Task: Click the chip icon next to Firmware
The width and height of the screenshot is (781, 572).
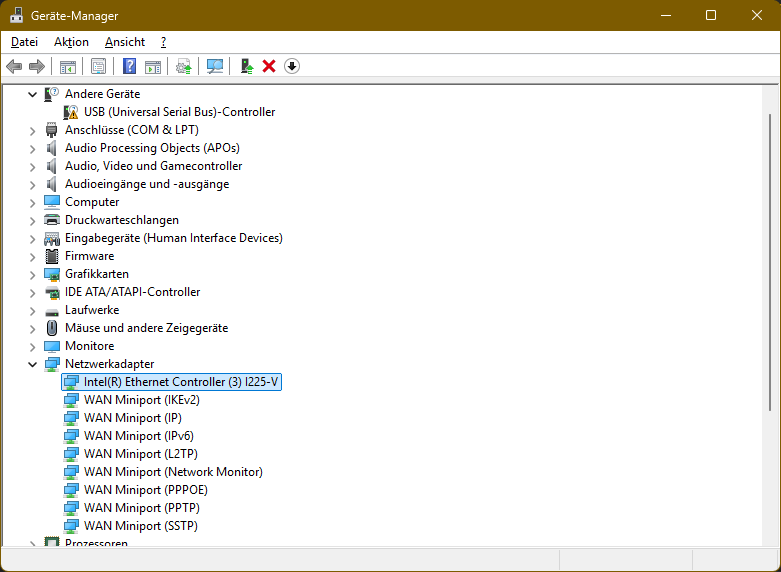Action: coord(52,256)
